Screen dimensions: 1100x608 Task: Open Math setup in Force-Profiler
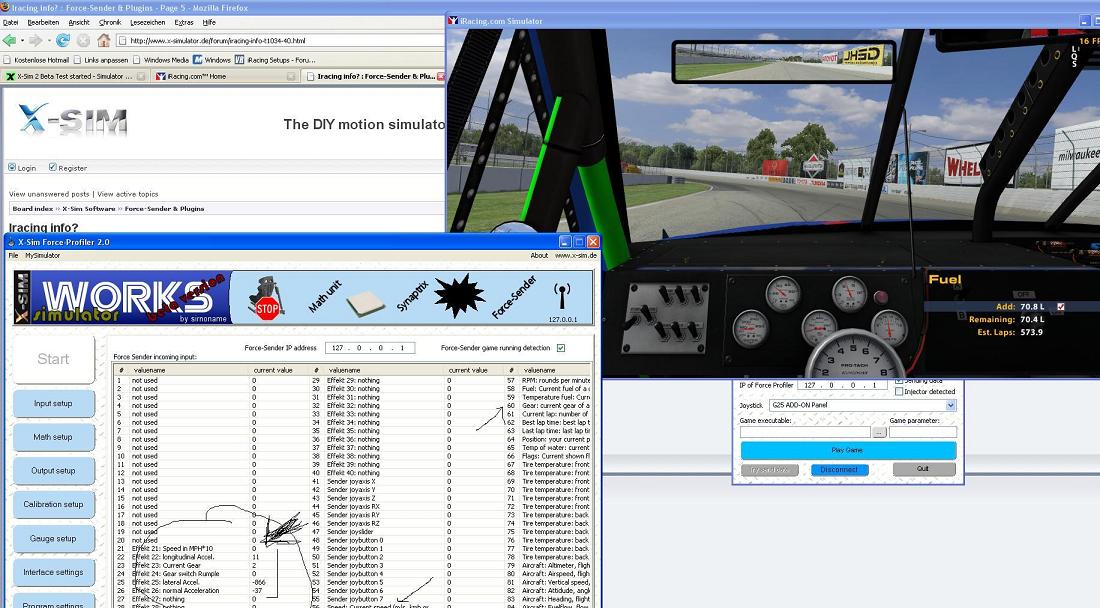(x=53, y=438)
